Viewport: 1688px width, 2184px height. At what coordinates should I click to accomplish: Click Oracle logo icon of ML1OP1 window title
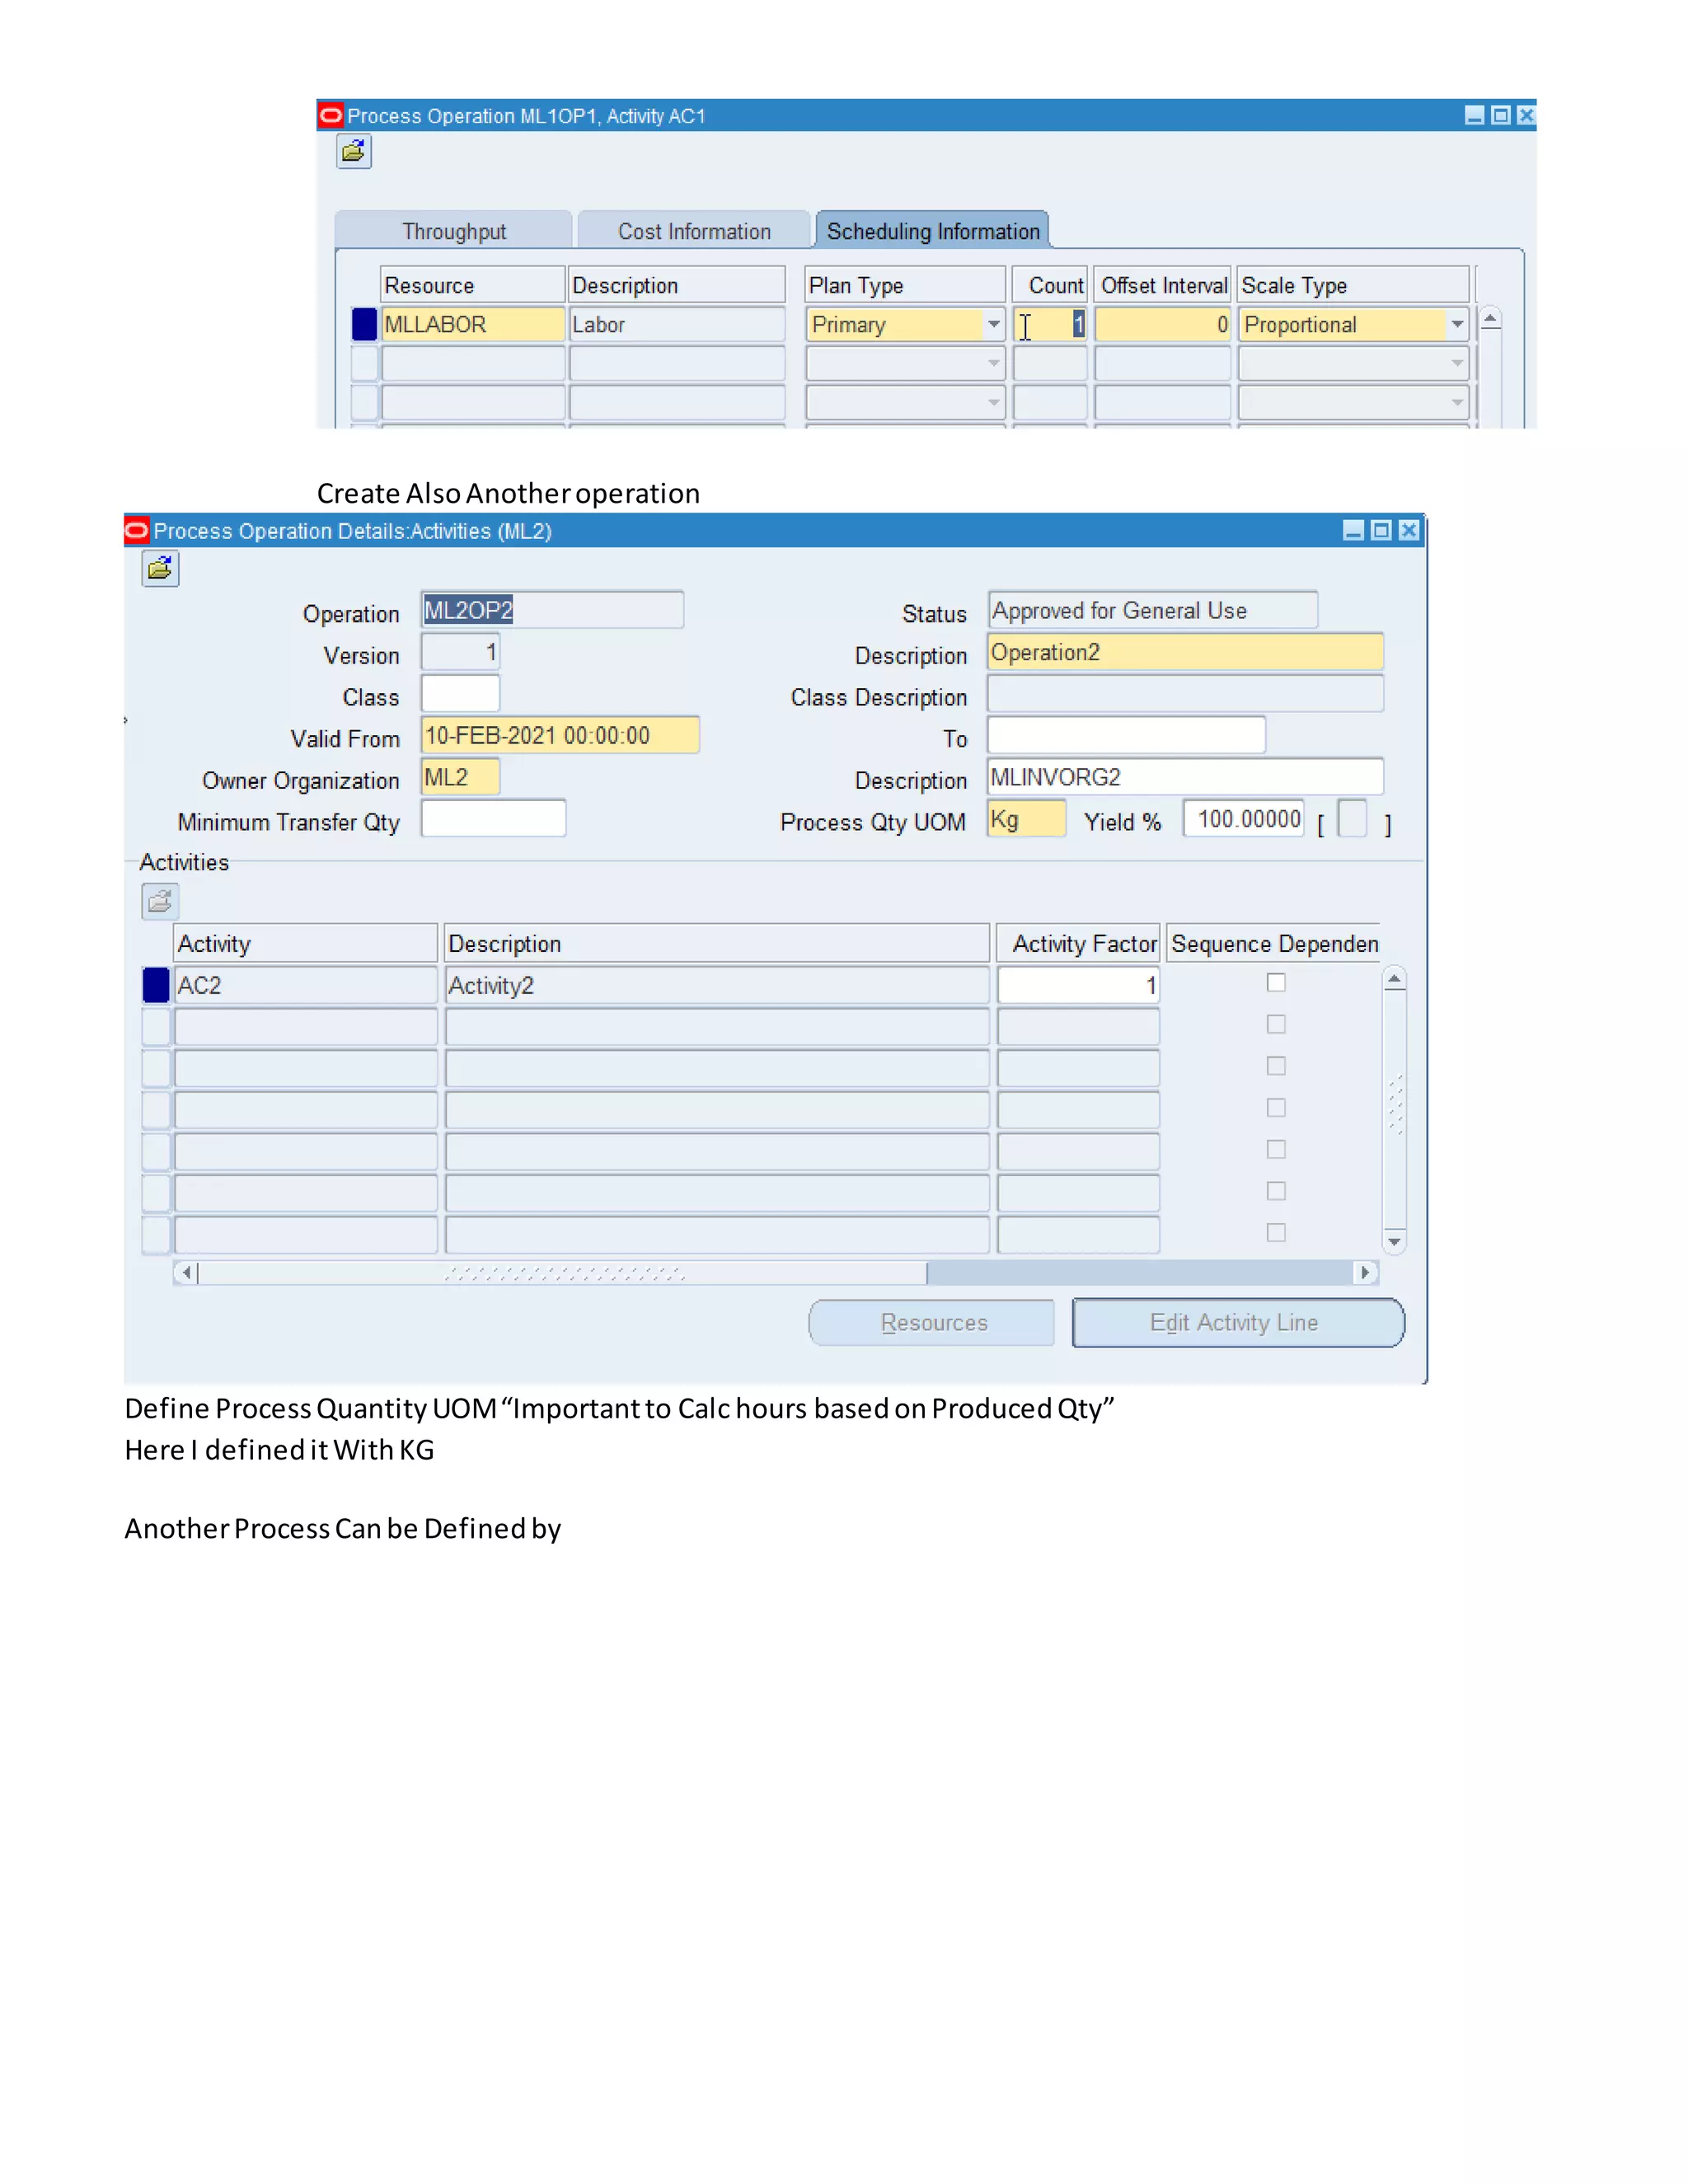[331, 115]
